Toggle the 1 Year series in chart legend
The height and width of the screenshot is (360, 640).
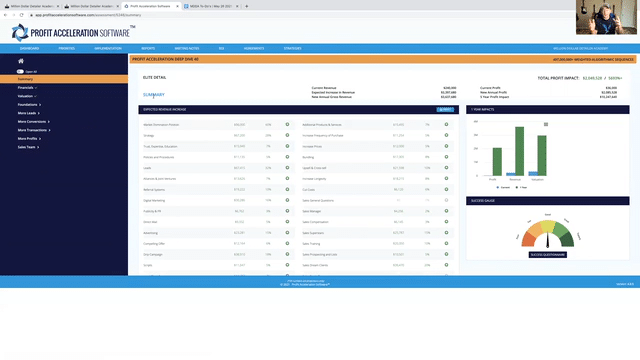pos(521,187)
